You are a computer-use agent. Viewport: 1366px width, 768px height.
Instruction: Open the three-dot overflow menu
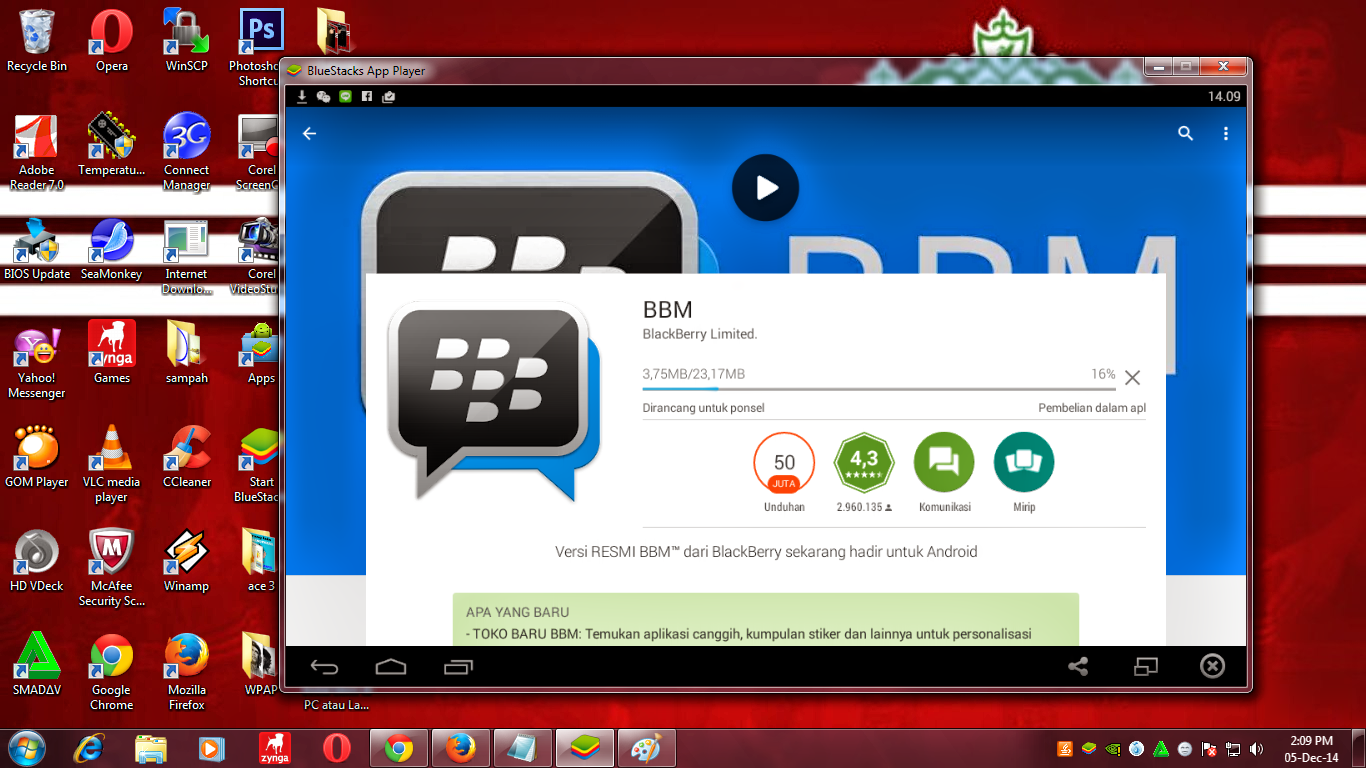pyautogui.click(x=1226, y=133)
